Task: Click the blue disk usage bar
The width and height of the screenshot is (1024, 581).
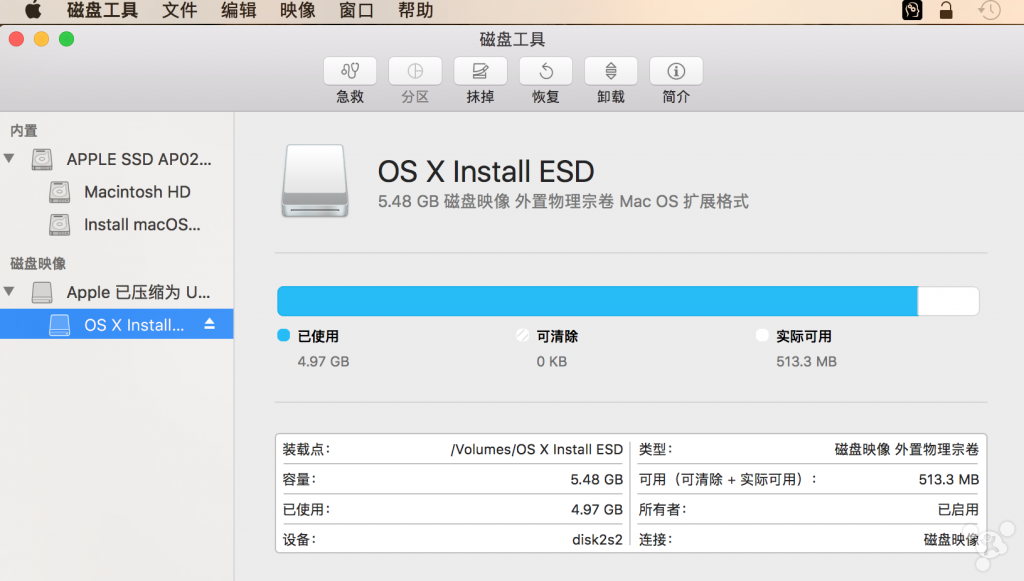Action: [598, 301]
